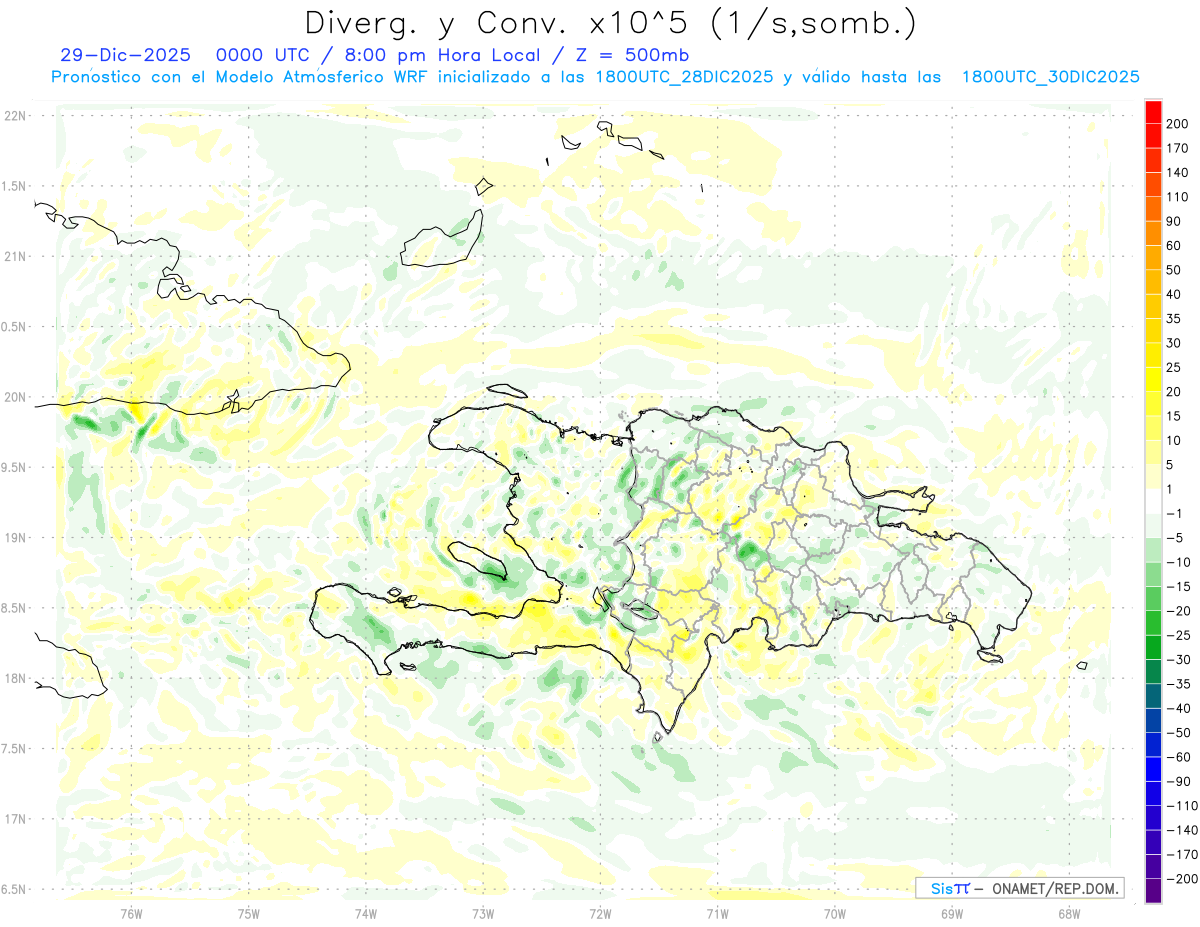Click the orange swatch between 90 and 60

(1154, 233)
